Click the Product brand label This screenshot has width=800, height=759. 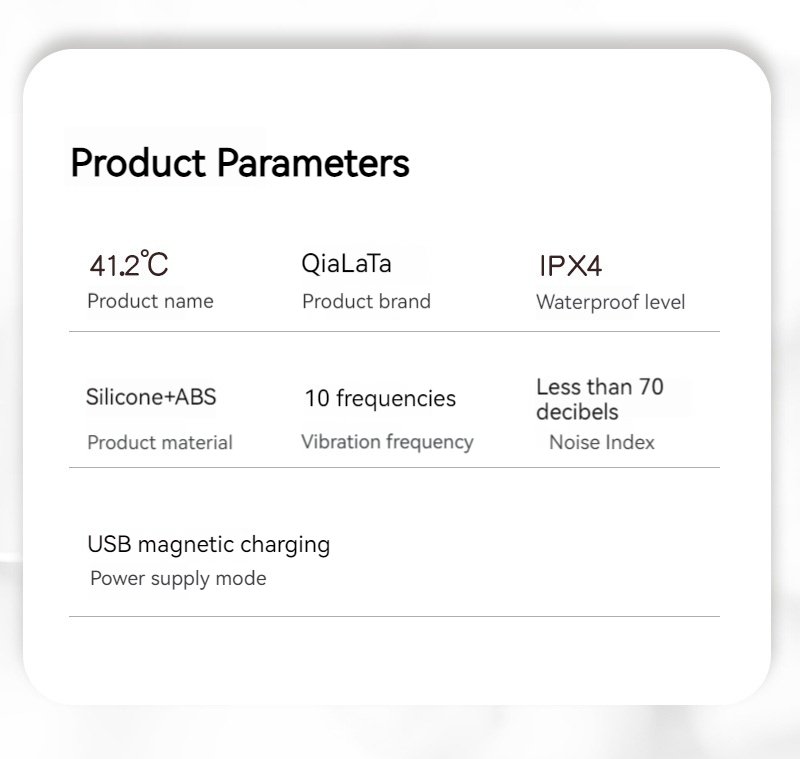pos(366,301)
